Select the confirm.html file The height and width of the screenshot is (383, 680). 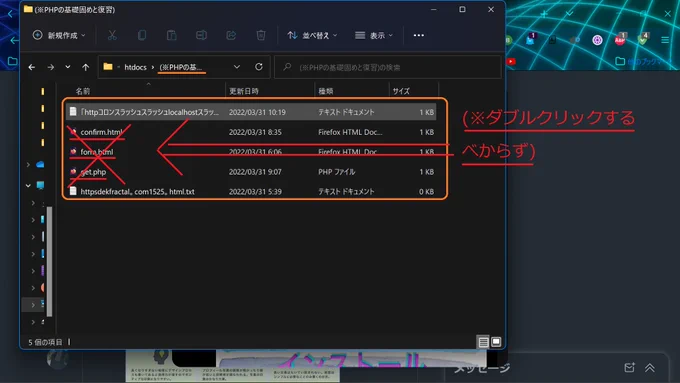[x=251, y=132]
